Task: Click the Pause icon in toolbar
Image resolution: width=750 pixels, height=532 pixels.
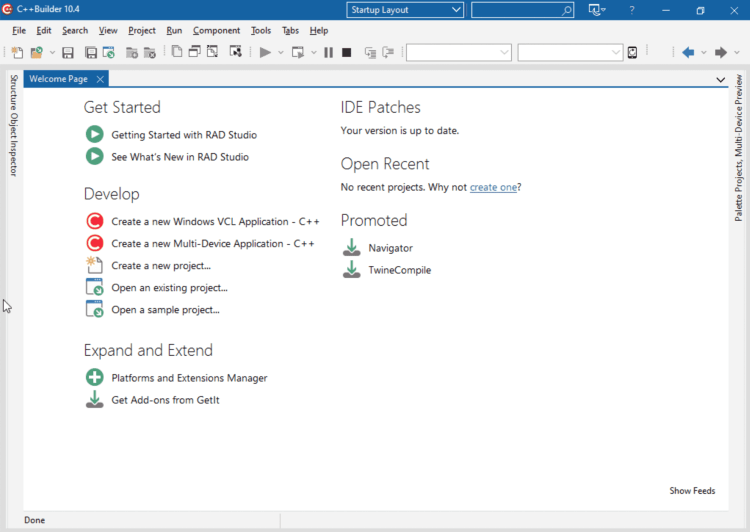Action: coord(329,52)
